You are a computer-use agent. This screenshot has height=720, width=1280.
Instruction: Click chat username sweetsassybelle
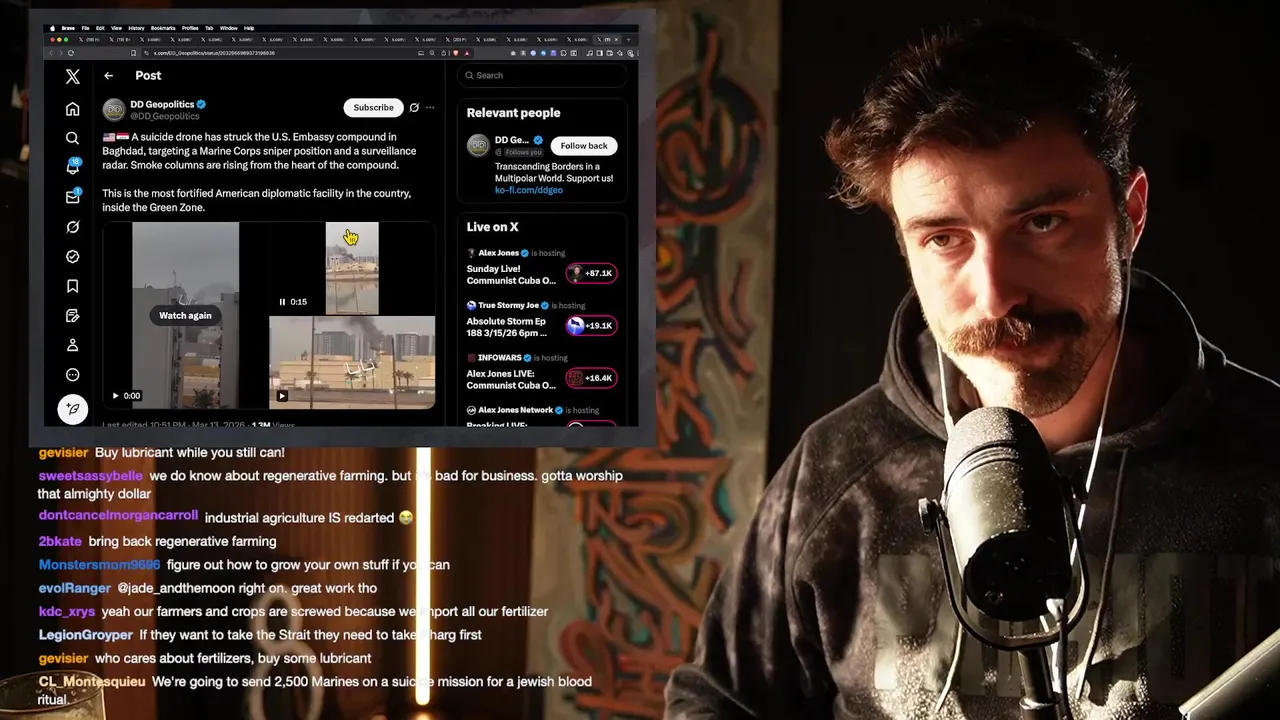pos(90,476)
